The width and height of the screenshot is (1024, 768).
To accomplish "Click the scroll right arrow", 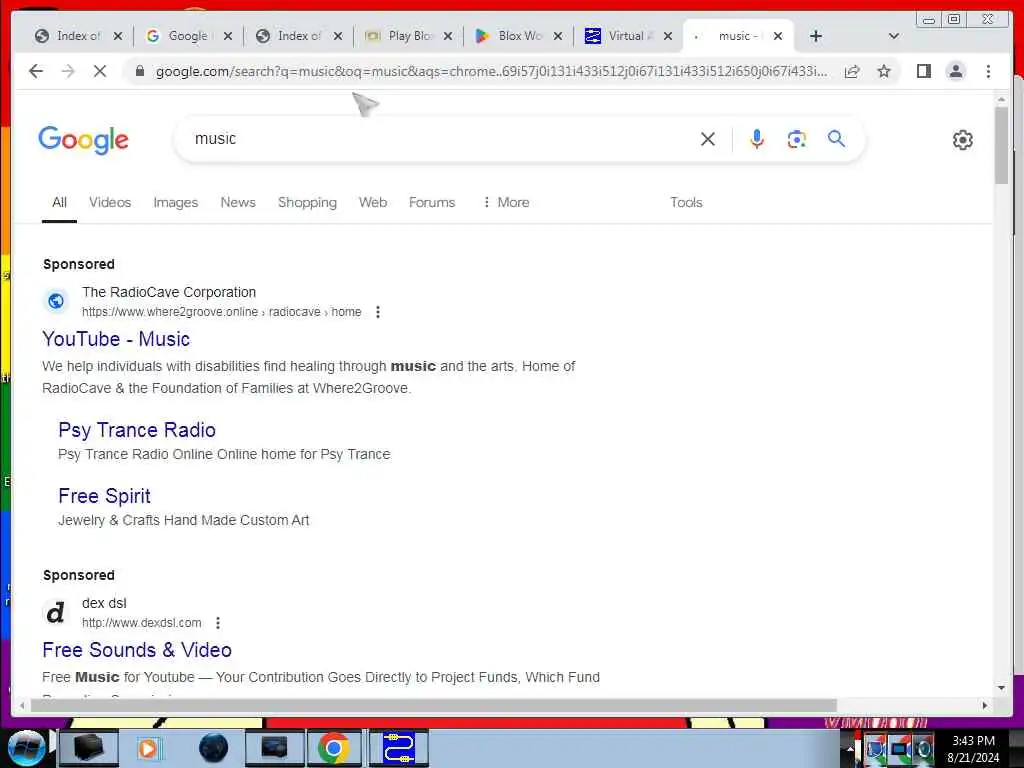I will 985,705.
